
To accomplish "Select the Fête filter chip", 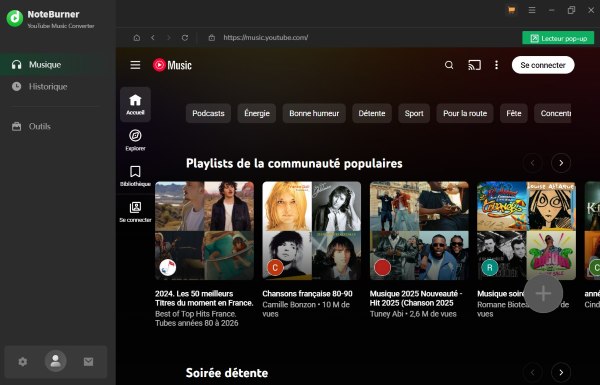I will coord(514,113).
